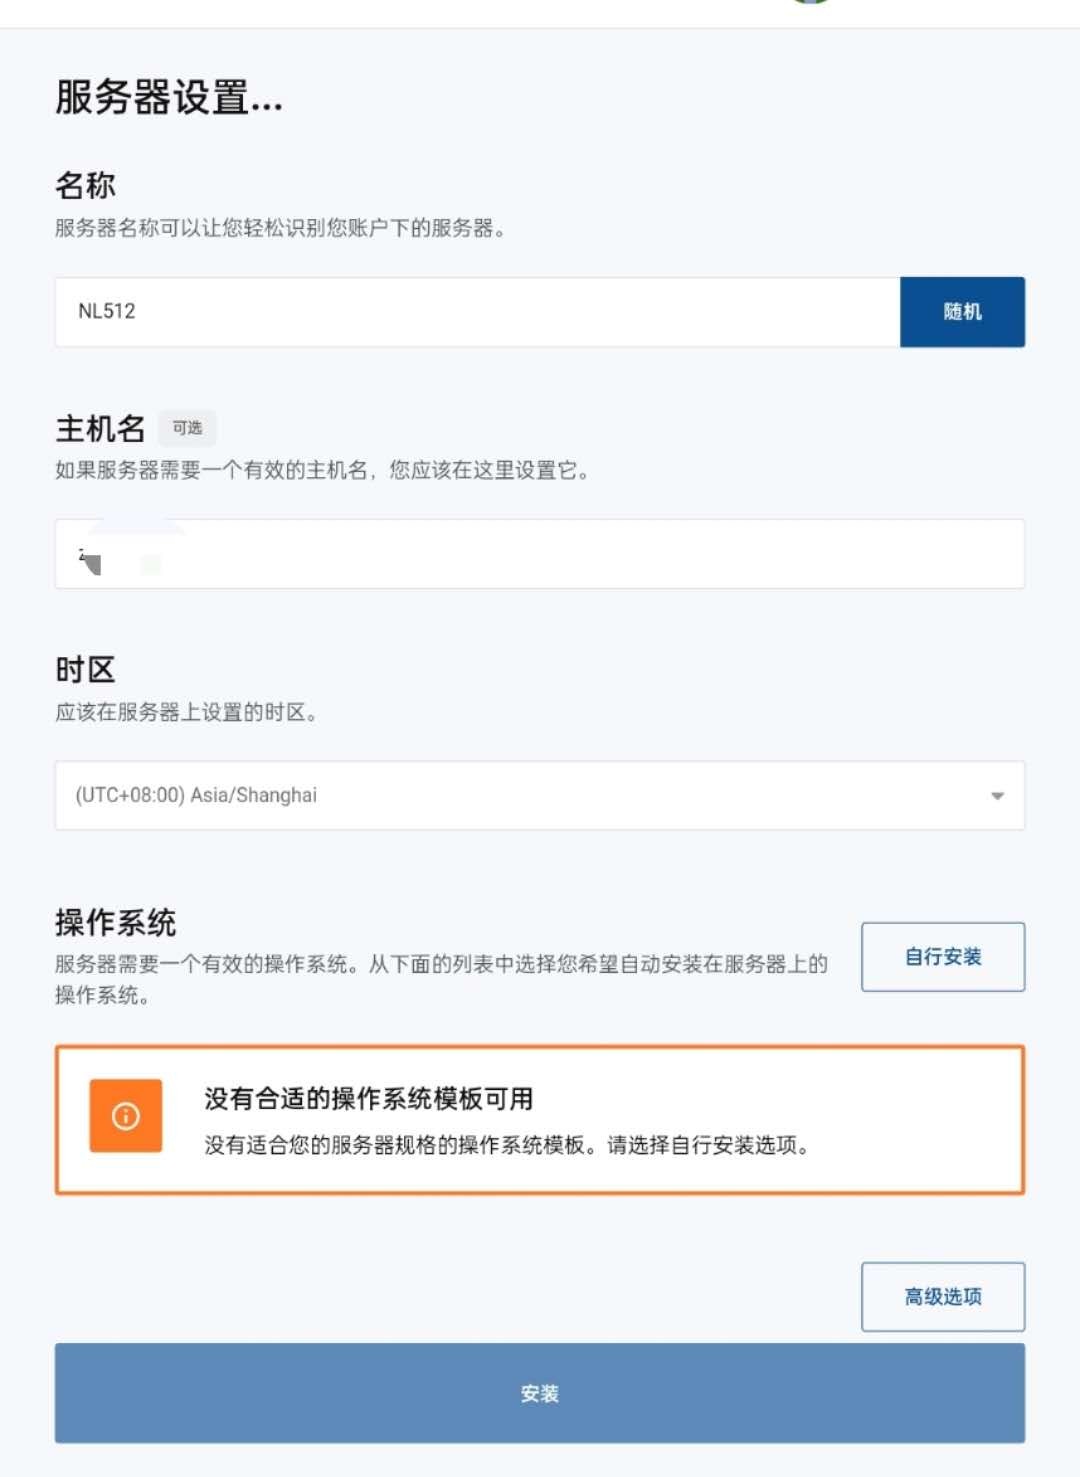The height and width of the screenshot is (1477, 1080).
Task: Click the caret arrow of timezone selector
Action: point(997,796)
